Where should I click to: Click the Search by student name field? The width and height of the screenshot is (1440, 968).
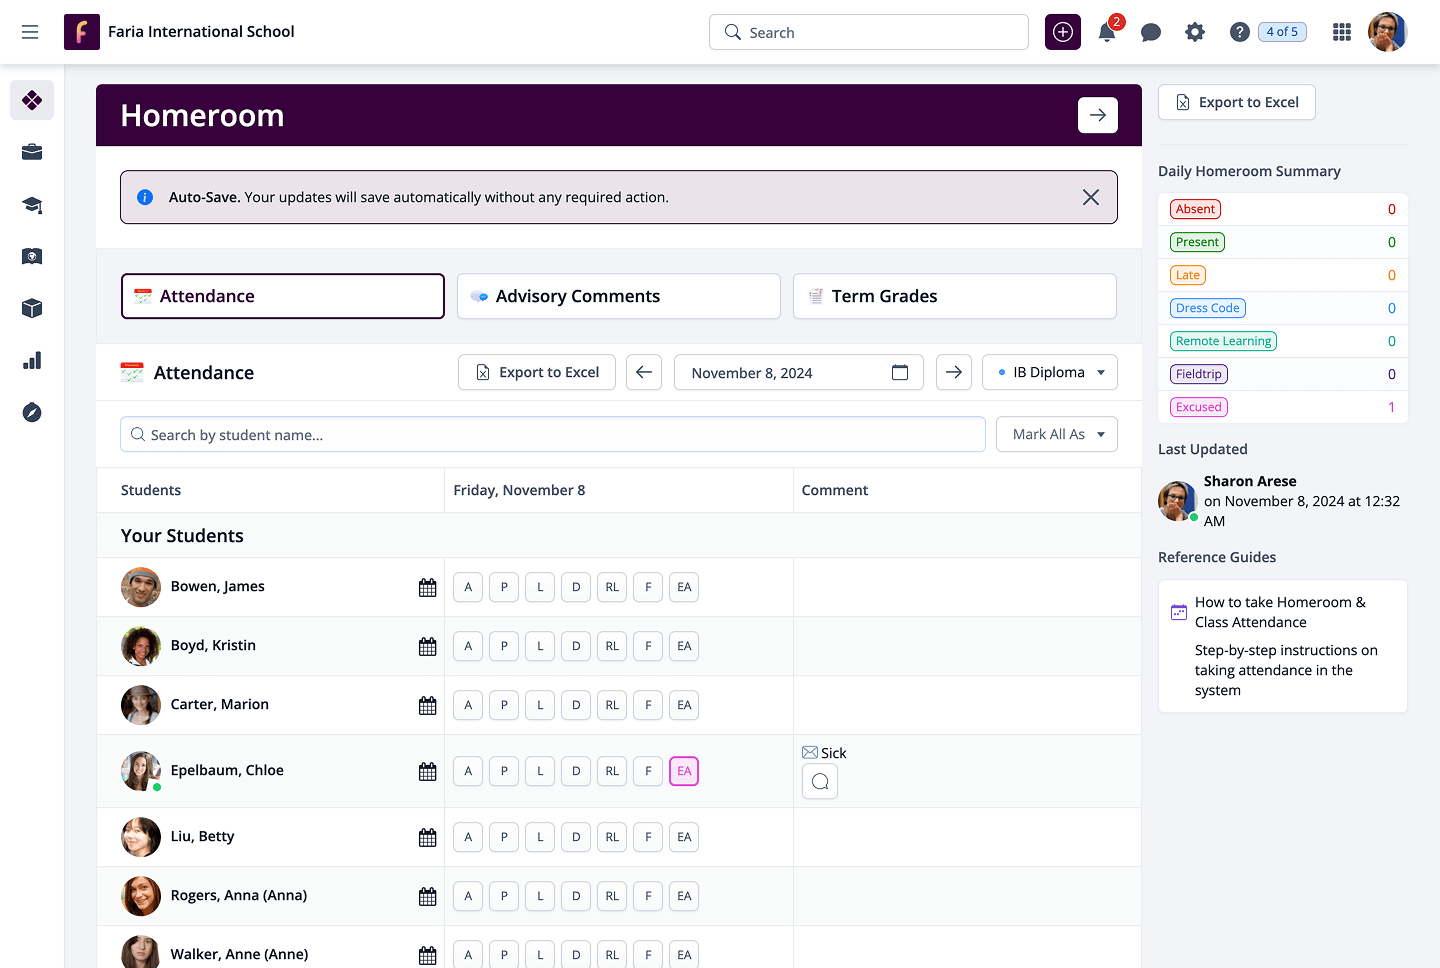pos(552,435)
